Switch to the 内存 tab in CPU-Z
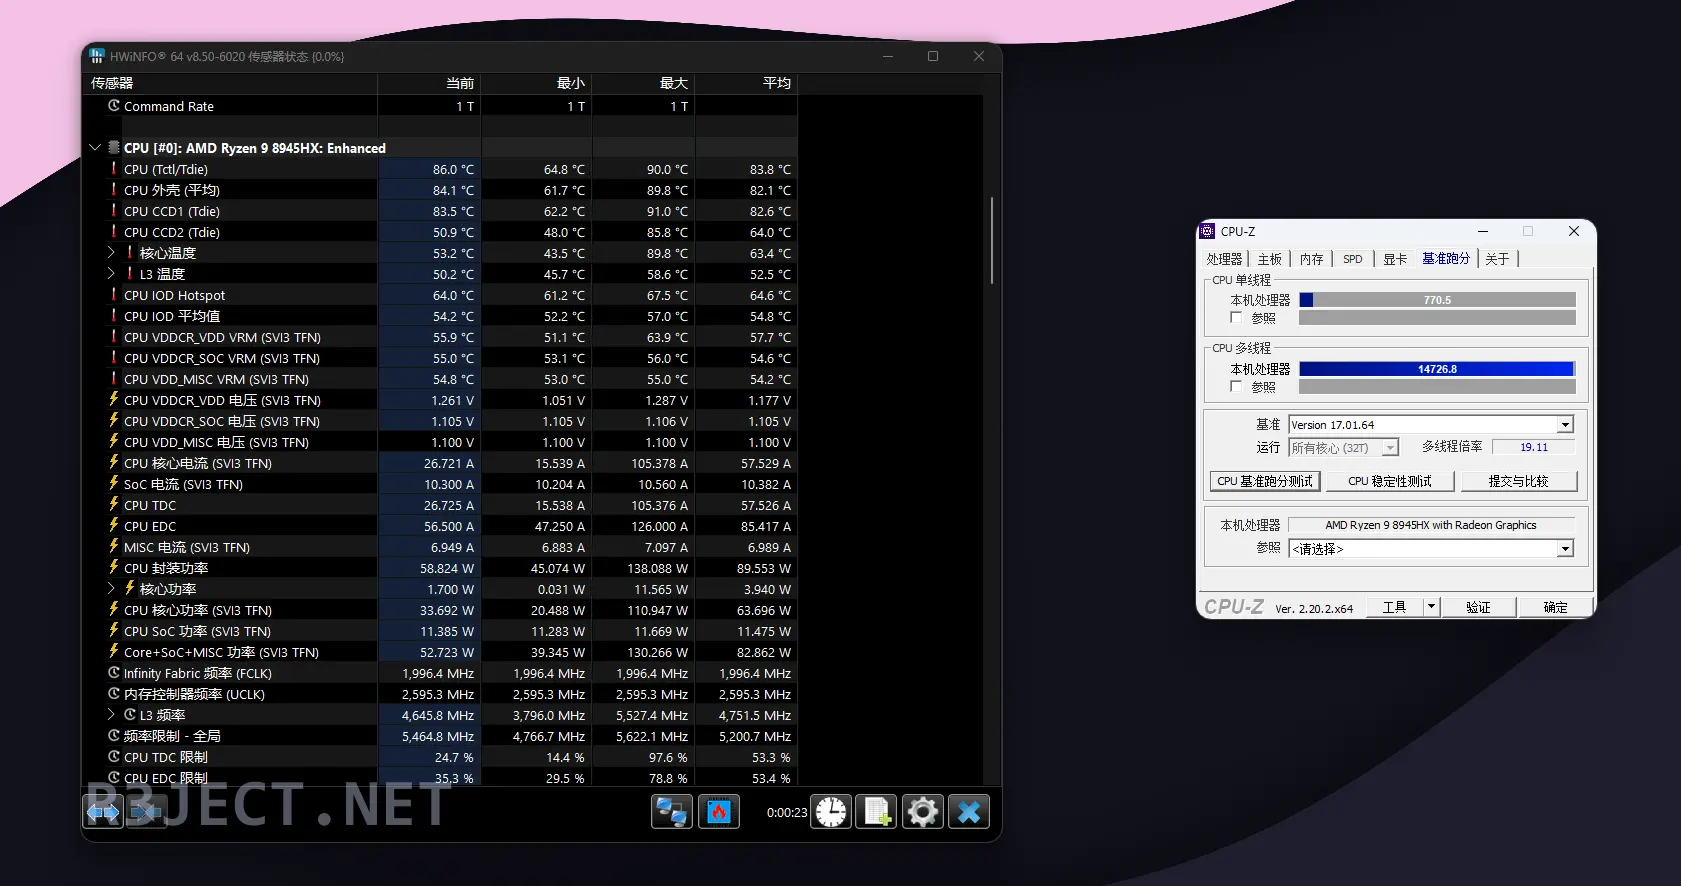The image size is (1681, 886). tap(1311, 259)
